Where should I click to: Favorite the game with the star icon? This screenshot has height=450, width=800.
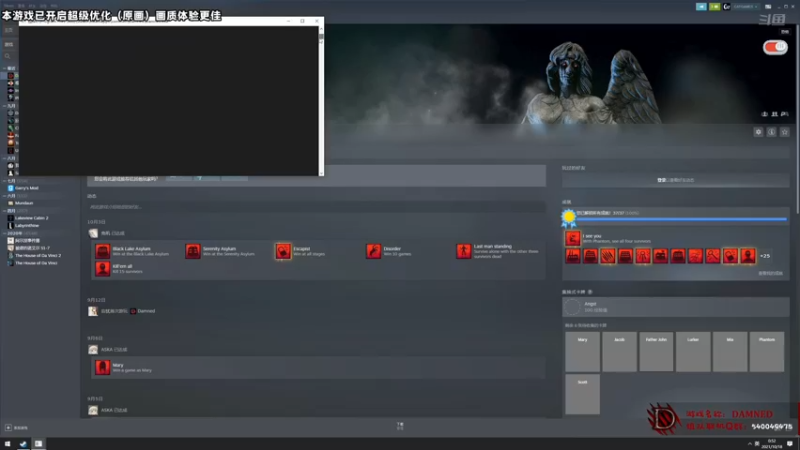785,132
